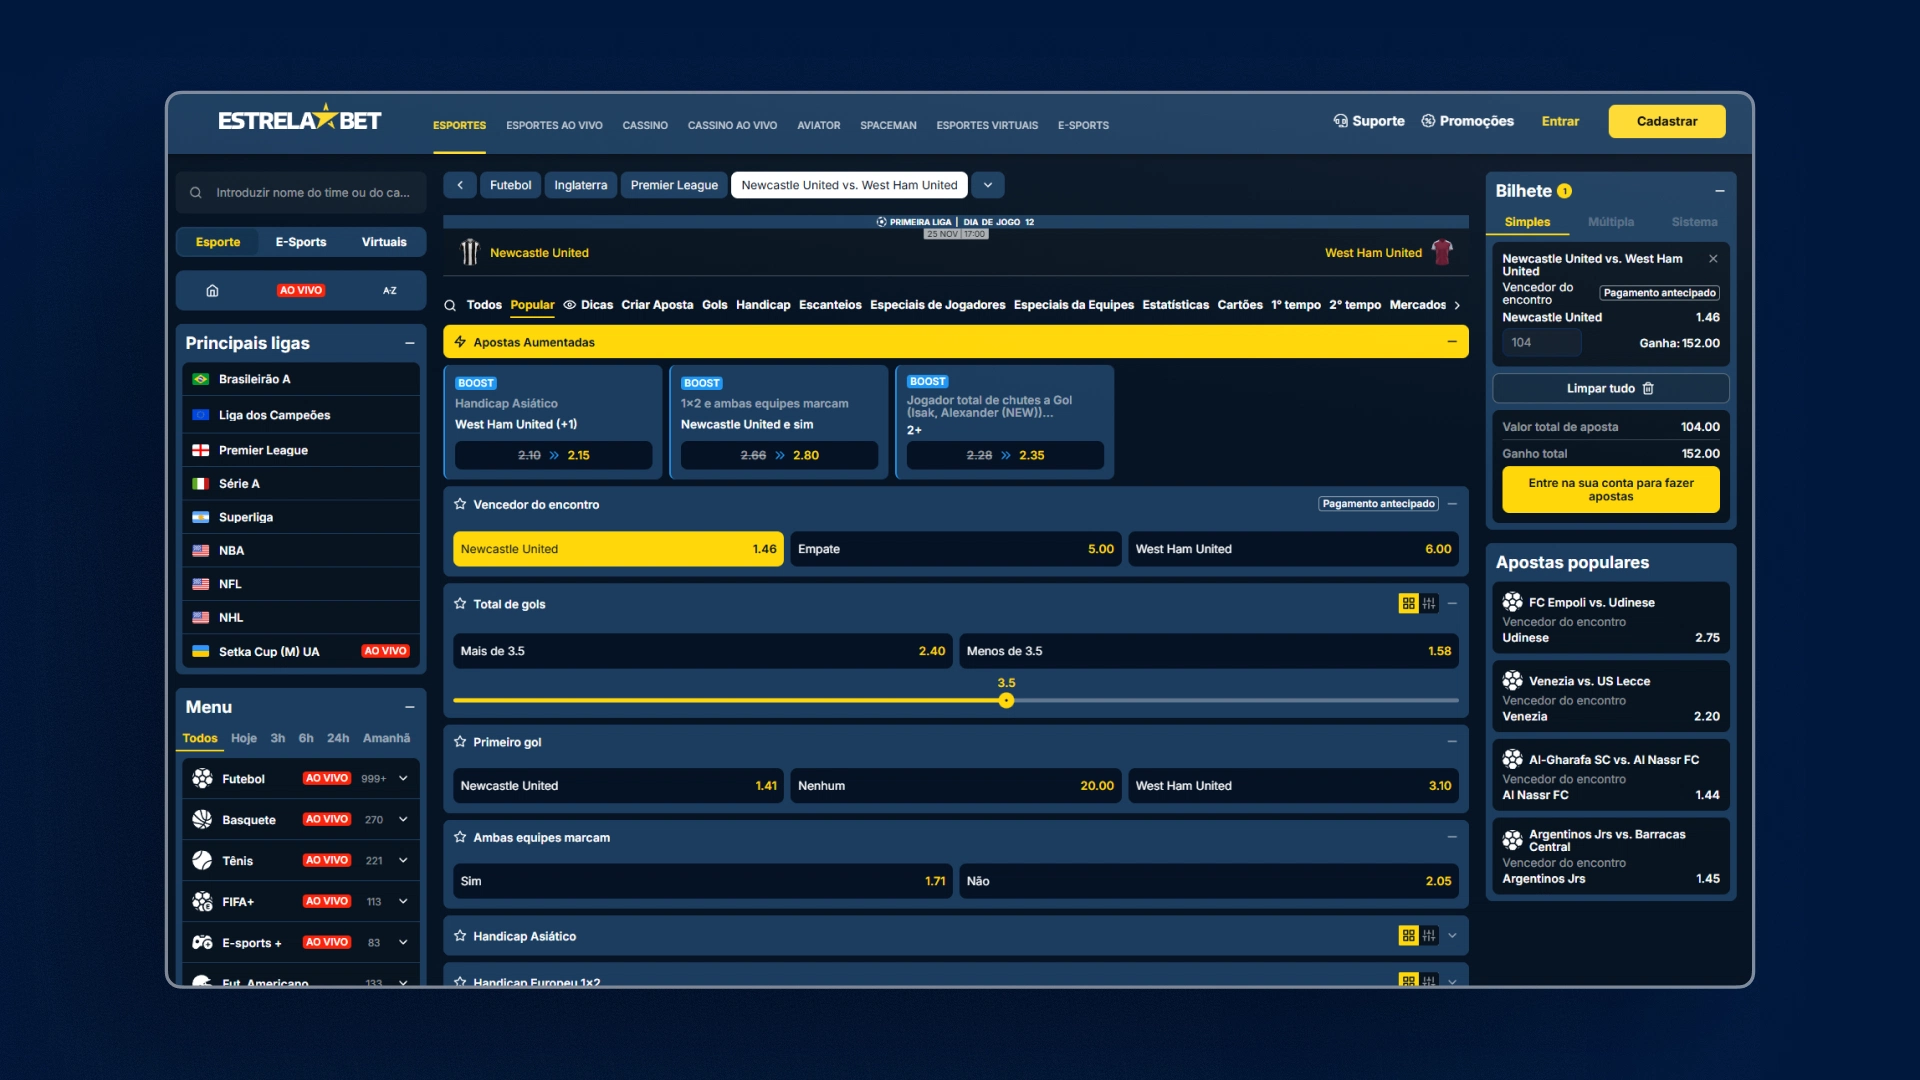Viewport: 1920px width, 1080px height.
Task: Select Nenhum first goal at 20.00
Action: click(x=955, y=786)
